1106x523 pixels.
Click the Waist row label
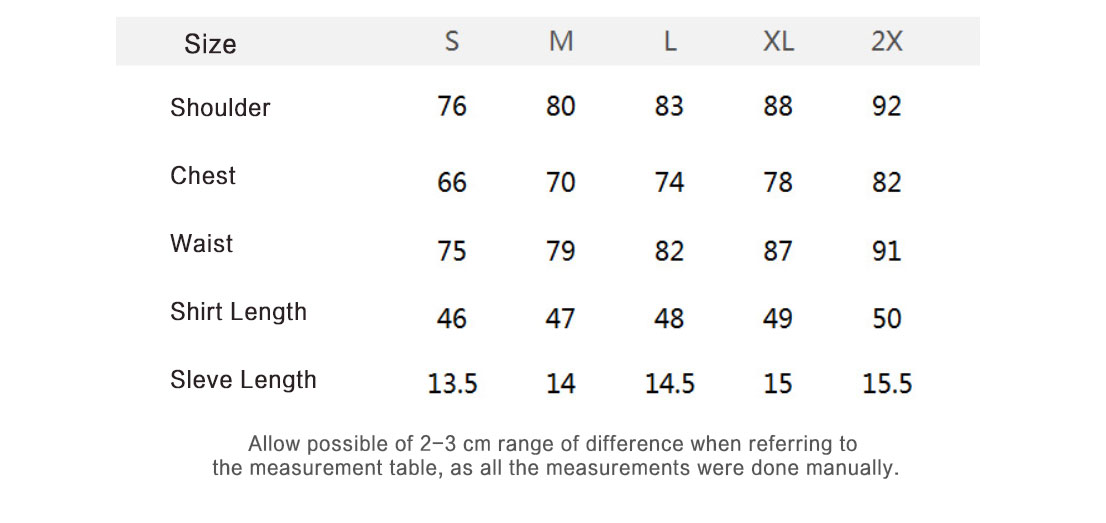201,244
